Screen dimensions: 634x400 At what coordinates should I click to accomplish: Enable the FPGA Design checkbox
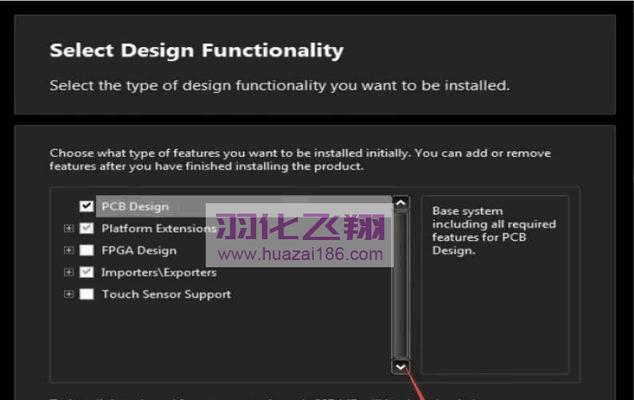point(87,250)
